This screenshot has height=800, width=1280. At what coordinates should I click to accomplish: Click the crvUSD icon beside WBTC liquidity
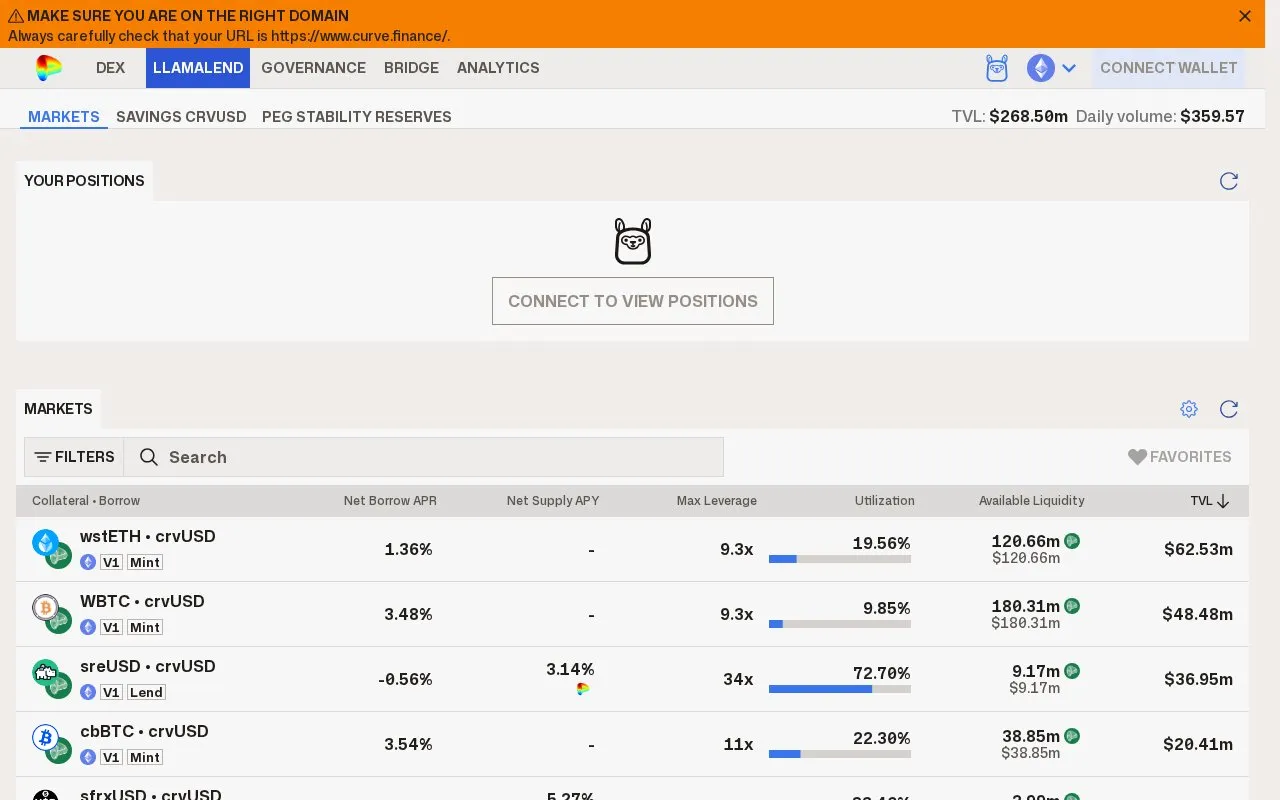(1072, 606)
